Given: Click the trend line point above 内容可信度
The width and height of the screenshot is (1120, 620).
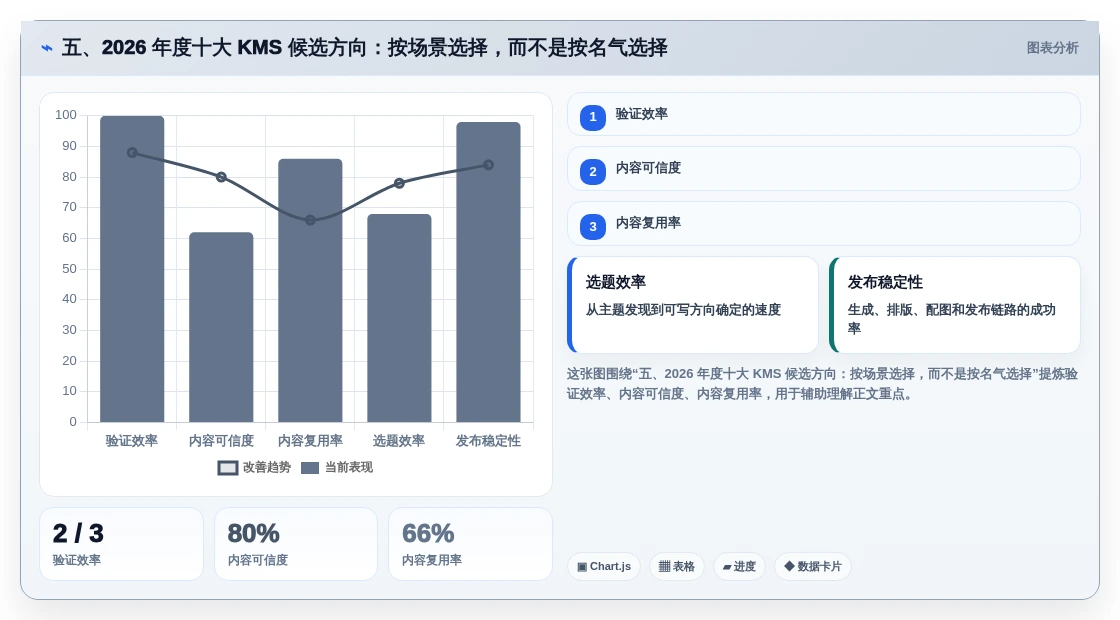Looking at the screenshot, I should 221,177.
